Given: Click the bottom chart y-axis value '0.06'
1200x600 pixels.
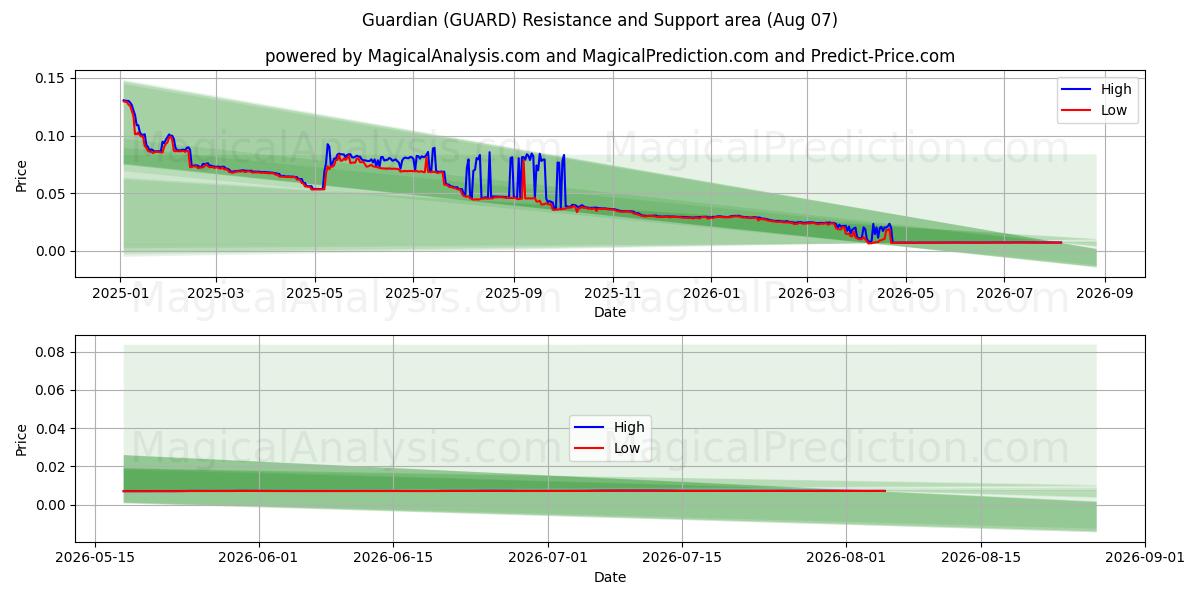Looking at the screenshot, I should 50,391.
